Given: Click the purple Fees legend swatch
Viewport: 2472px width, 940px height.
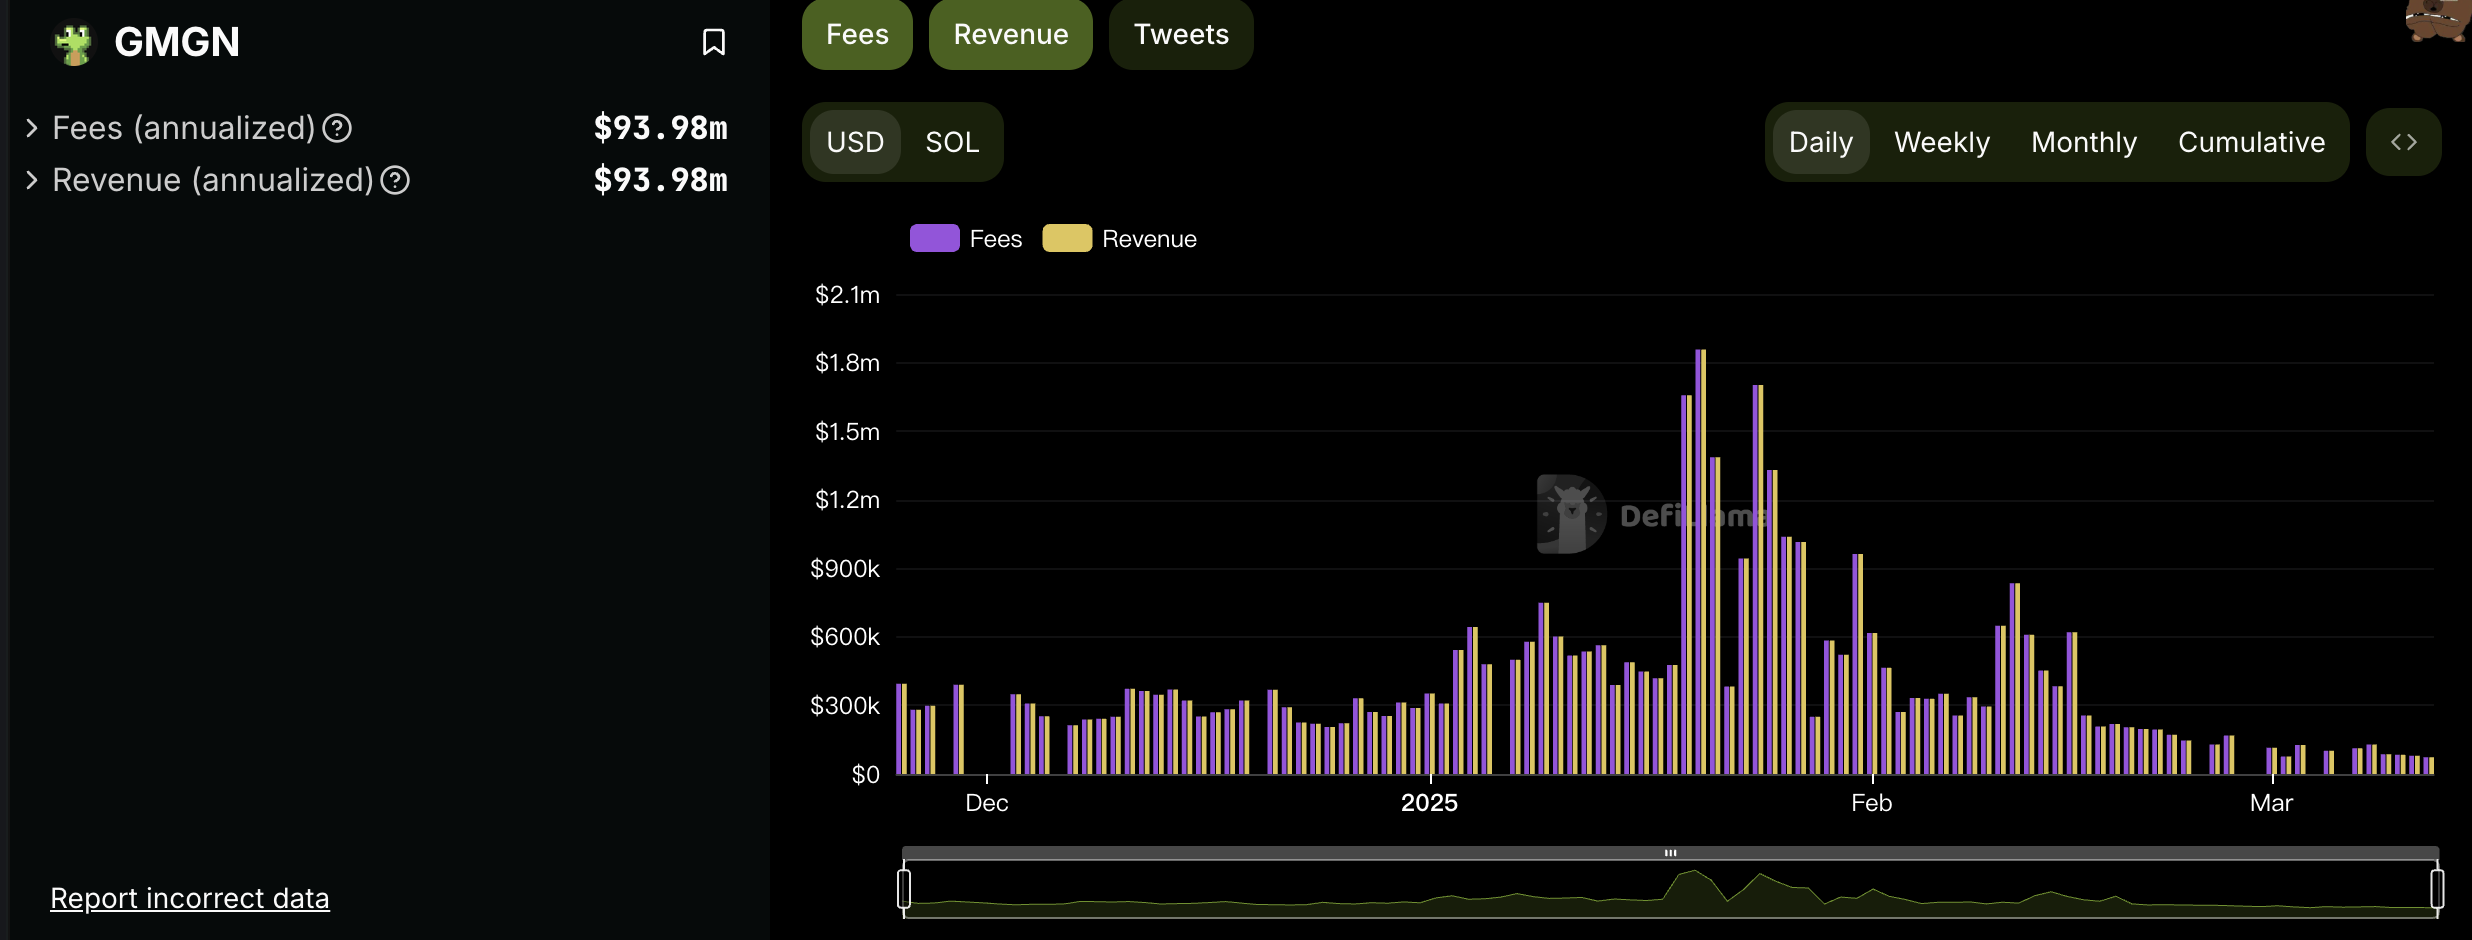Looking at the screenshot, I should (934, 238).
